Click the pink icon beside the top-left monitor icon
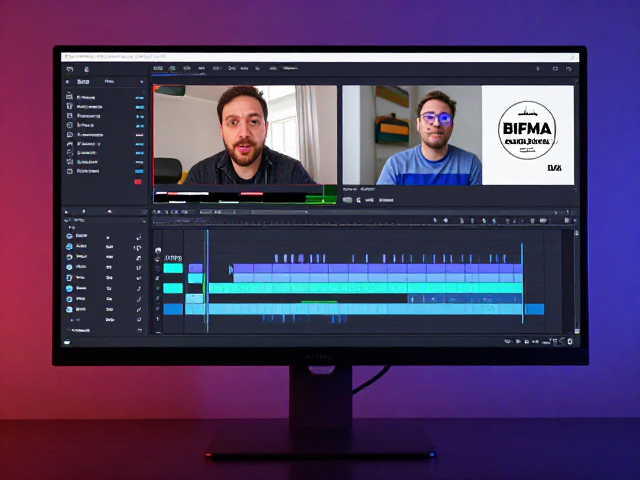The height and width of the screenshot is (480, 640). 87,69
